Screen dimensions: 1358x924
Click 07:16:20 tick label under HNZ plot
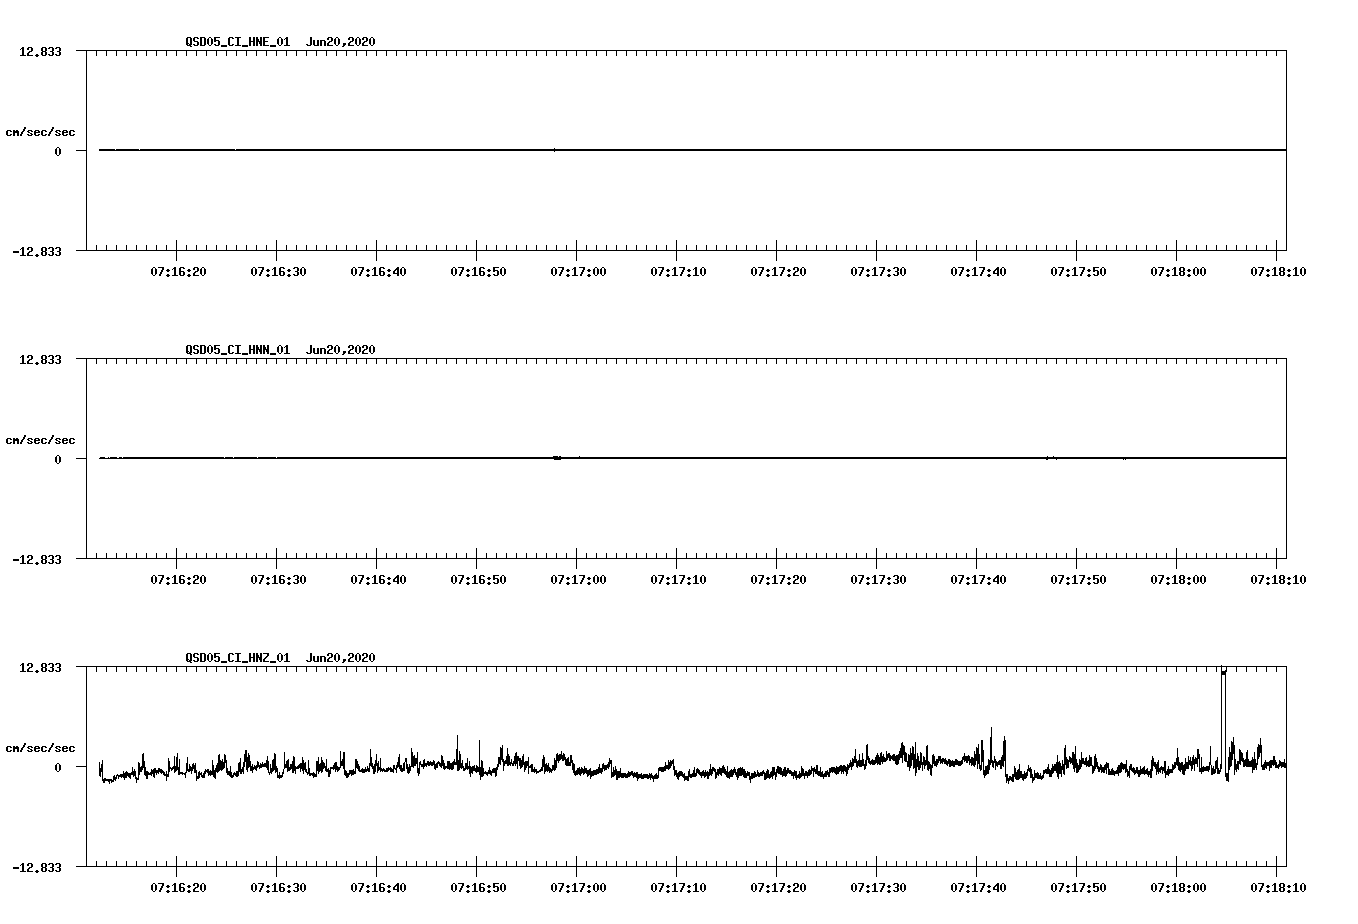pos(179,887)
